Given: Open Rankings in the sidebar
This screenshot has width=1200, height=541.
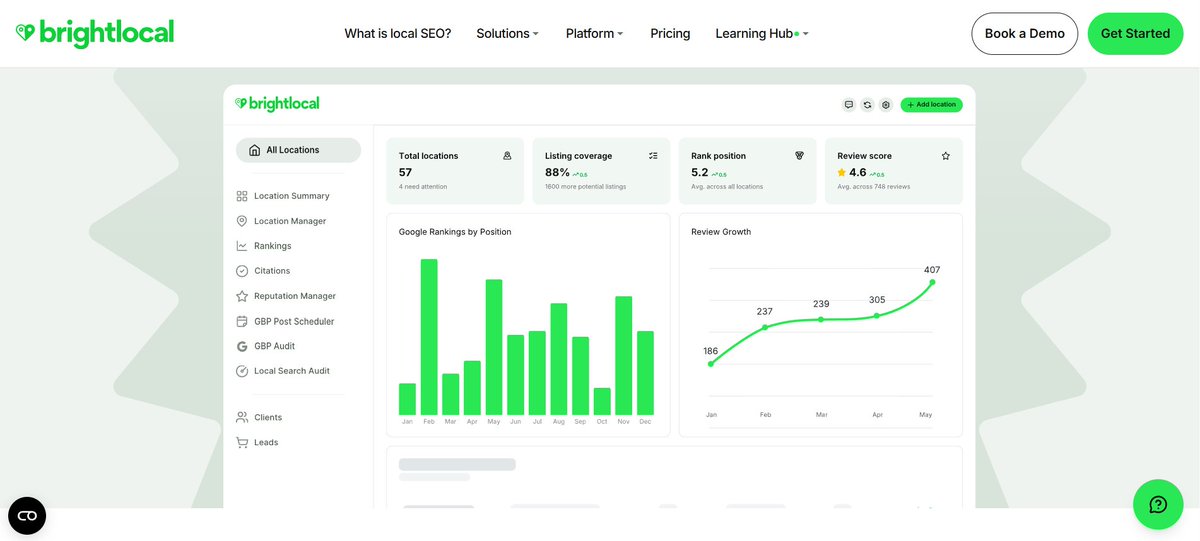Looking at the screenshot, I should point(272,246).
